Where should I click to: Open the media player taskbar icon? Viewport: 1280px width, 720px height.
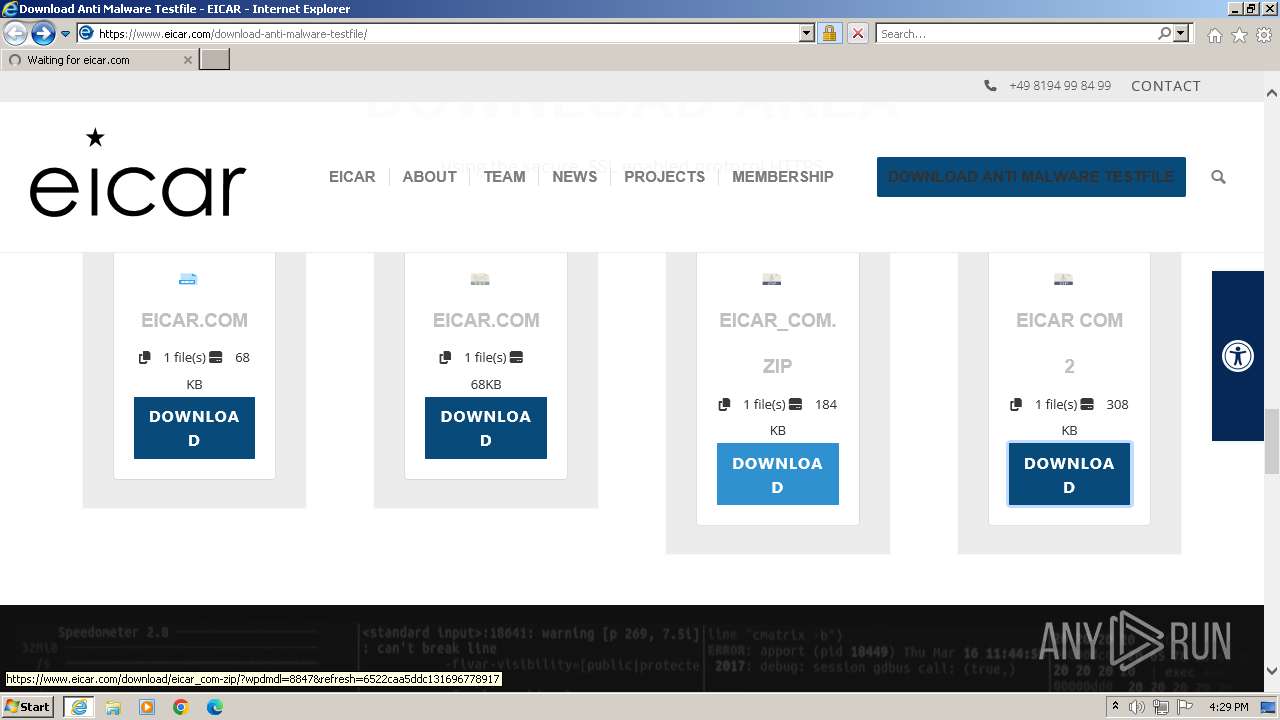click(x=147, y=707)
